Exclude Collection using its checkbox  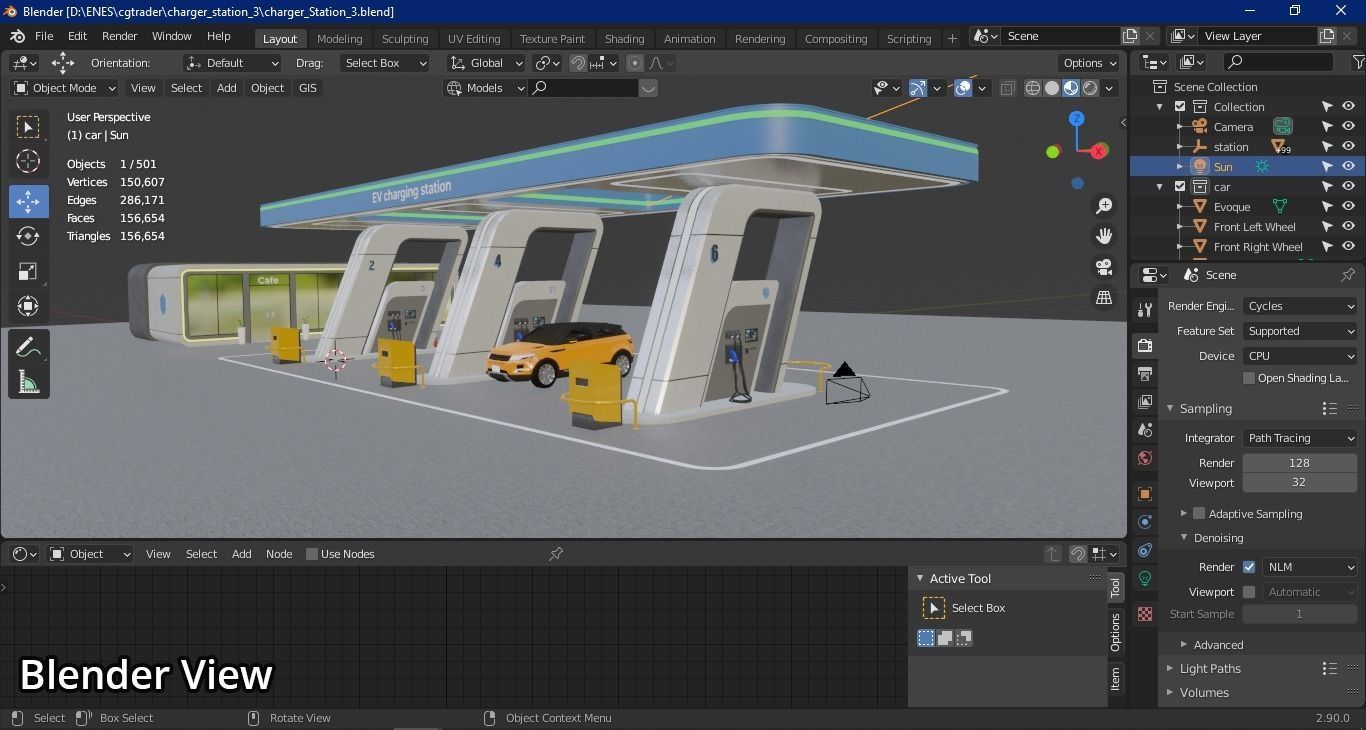click(1180, 107)
